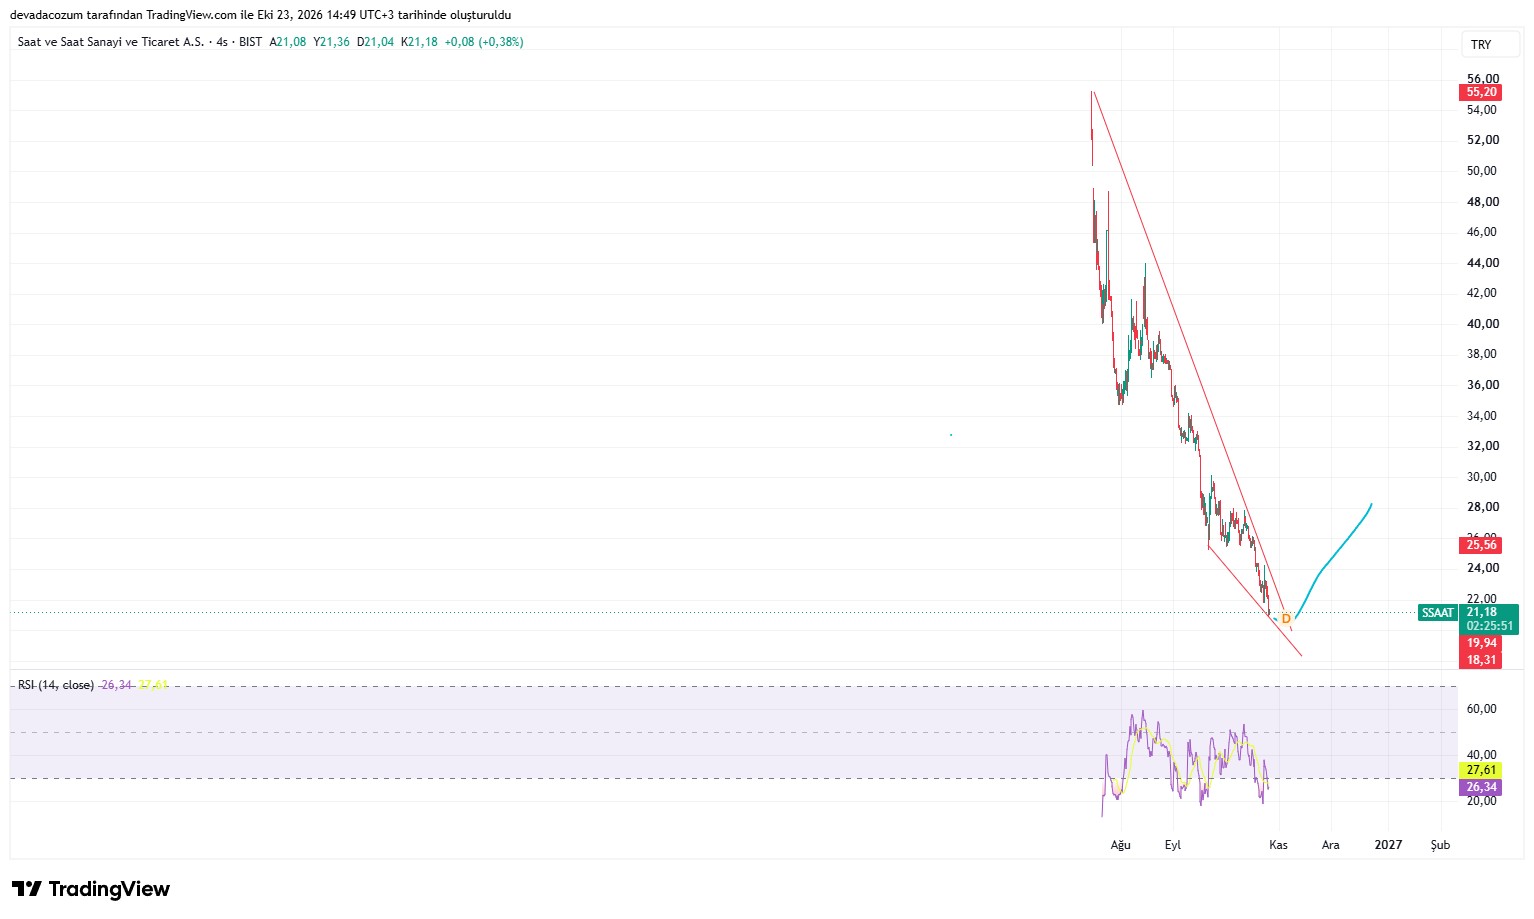This screenshot has height=919, width=1534.
Task: Click the Şub month on time axis
Action: click(1440, 845)
